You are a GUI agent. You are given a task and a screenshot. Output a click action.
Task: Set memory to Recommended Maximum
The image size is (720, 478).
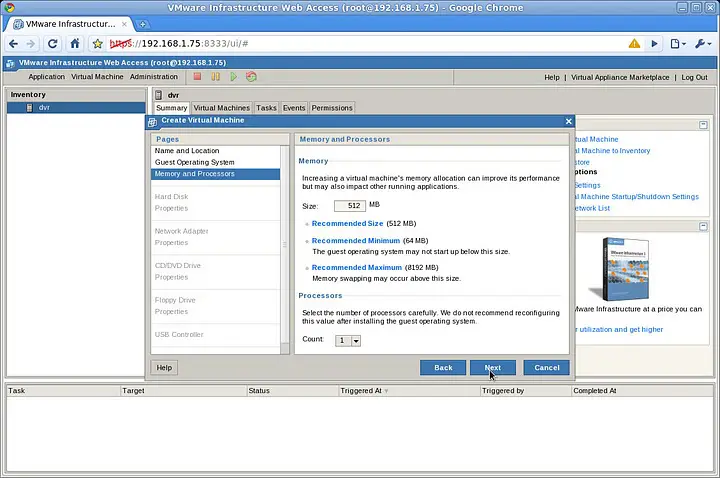pyautogui.click(x=357, y=267)
